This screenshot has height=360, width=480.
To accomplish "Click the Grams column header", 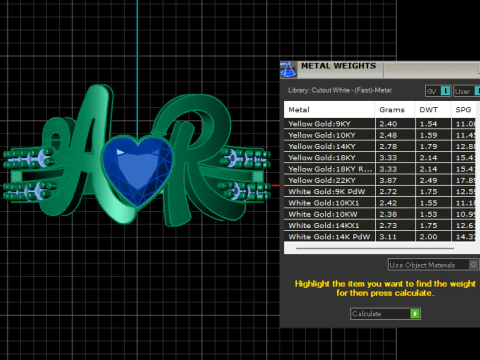I will 395,110.
